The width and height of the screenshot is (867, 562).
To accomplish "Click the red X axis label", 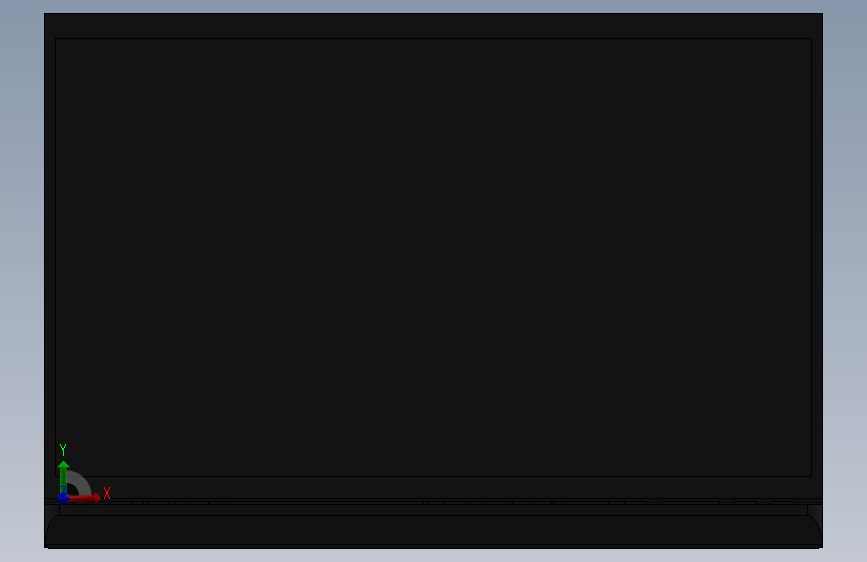I will (107, 493).
